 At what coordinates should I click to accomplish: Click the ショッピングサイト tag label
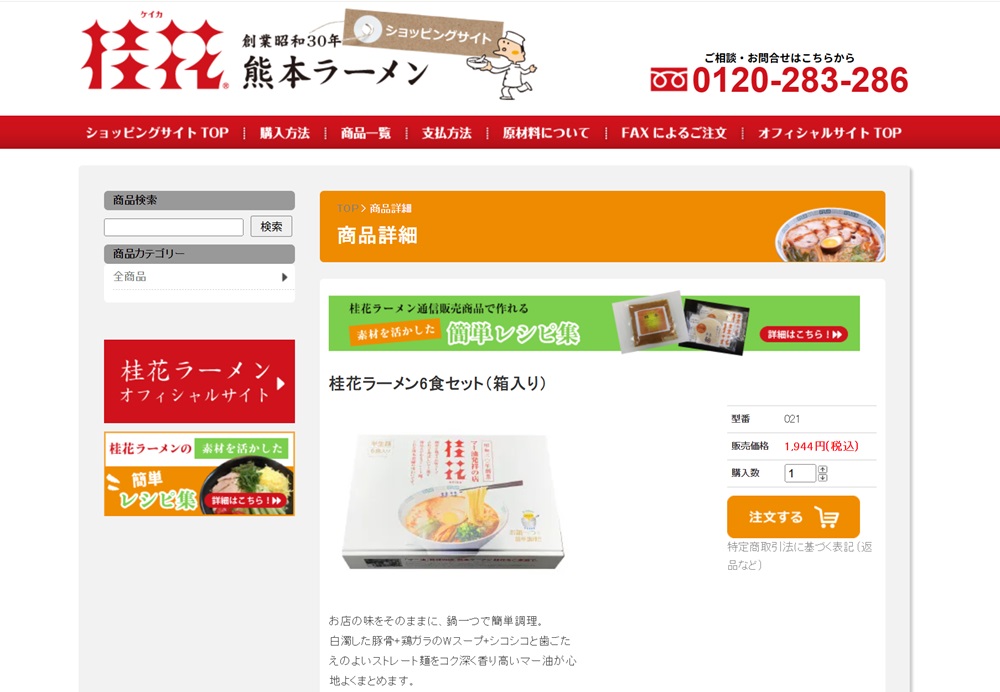pos(423,32)
